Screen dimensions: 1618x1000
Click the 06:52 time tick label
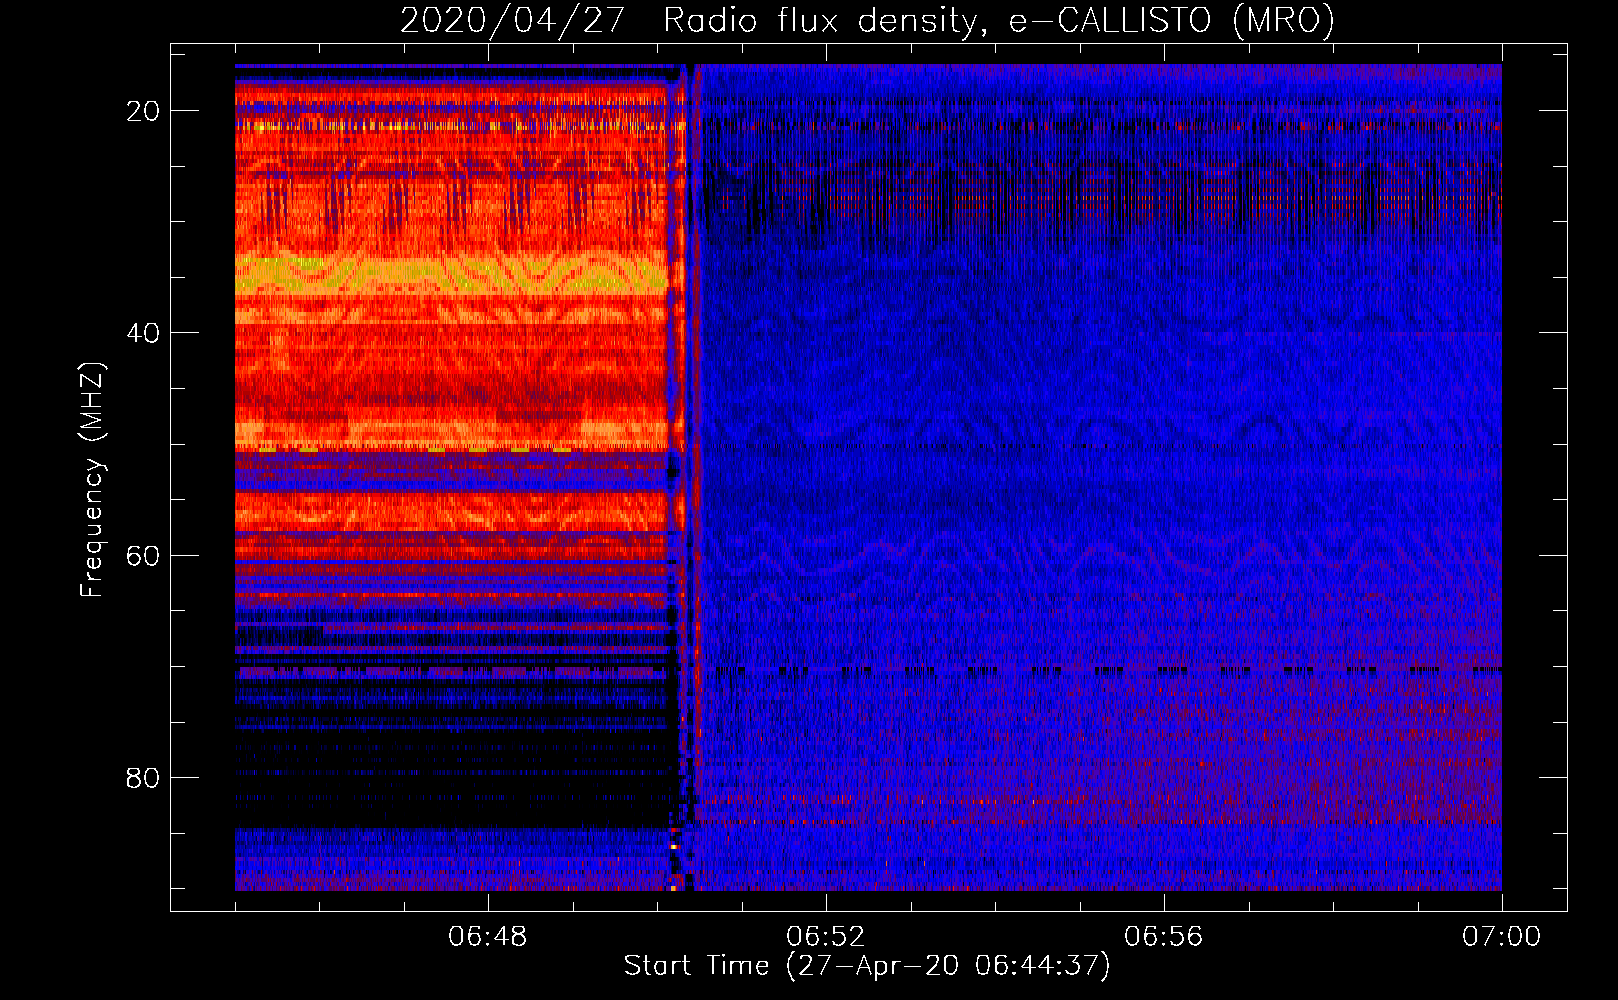[x=826, y=937]
